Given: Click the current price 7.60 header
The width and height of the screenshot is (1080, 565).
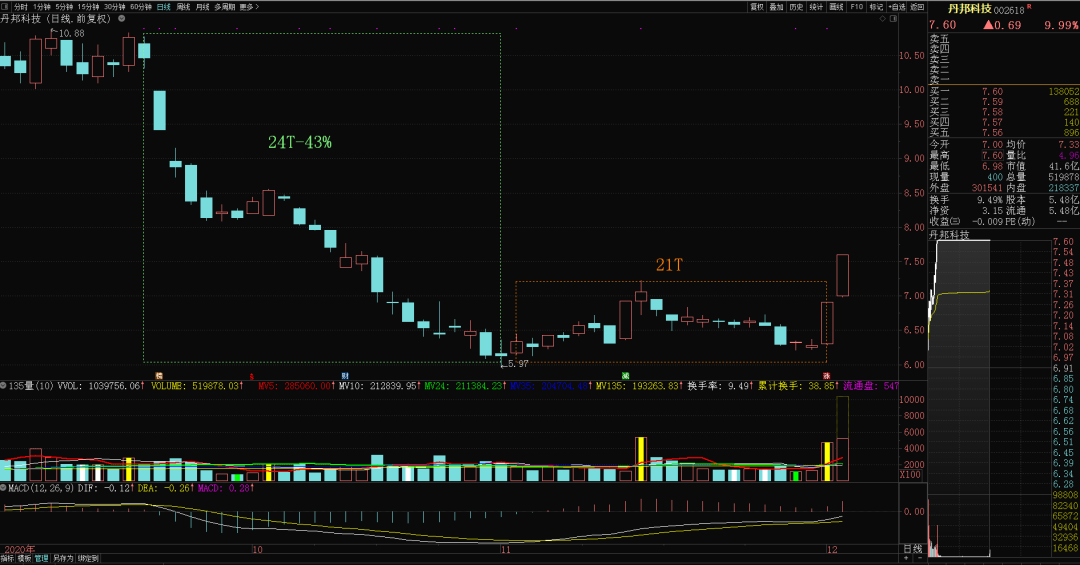Looking at the screenshot, I should [942, 25].
